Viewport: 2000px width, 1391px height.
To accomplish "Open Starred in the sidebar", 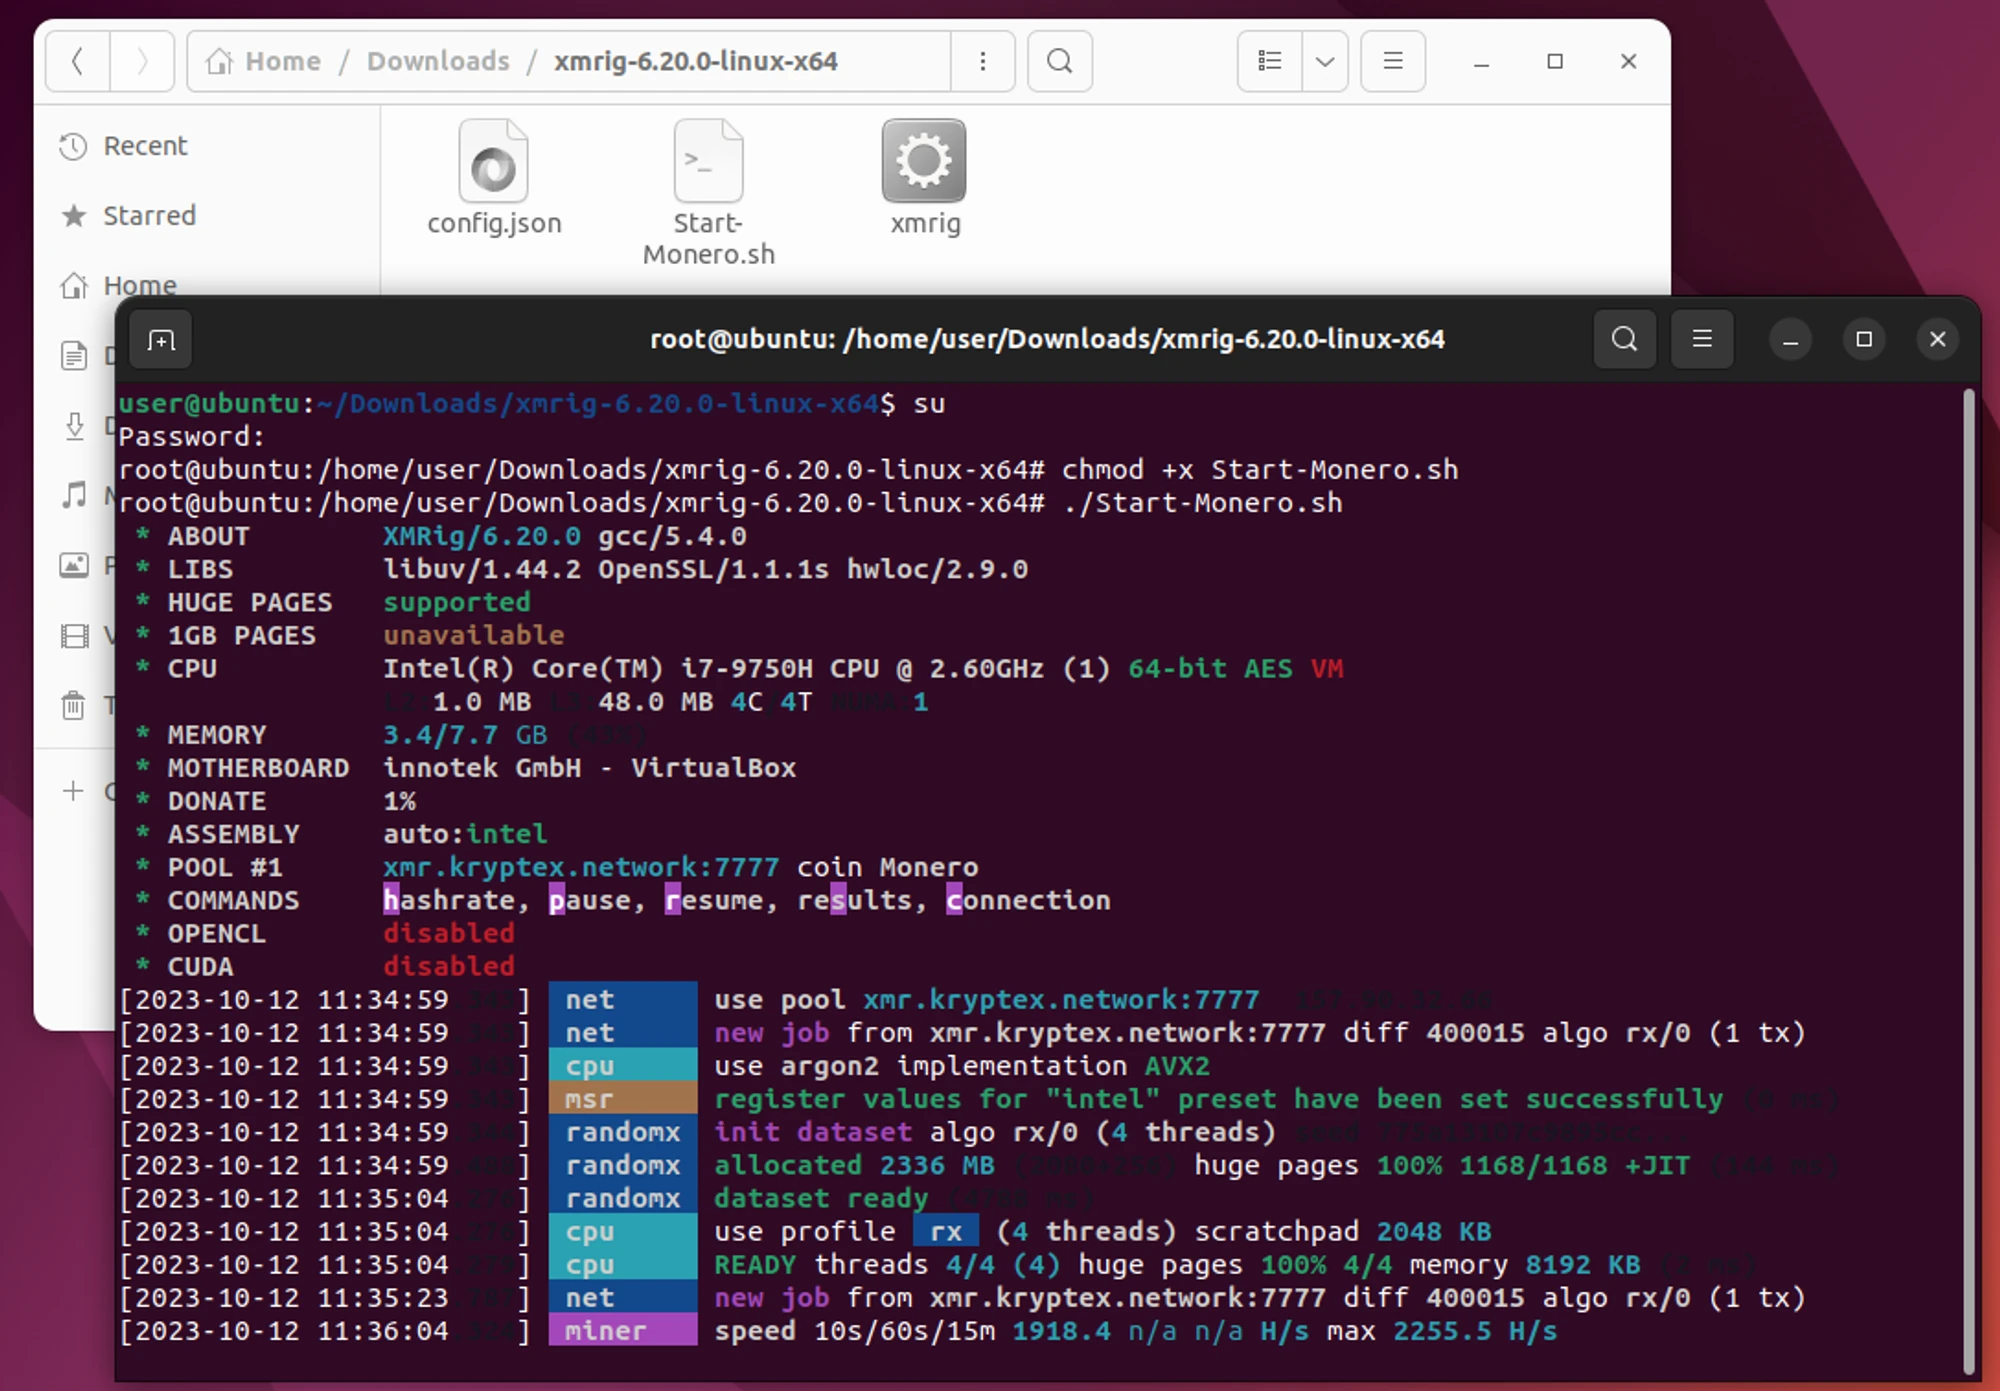I will tap(149, 216).
